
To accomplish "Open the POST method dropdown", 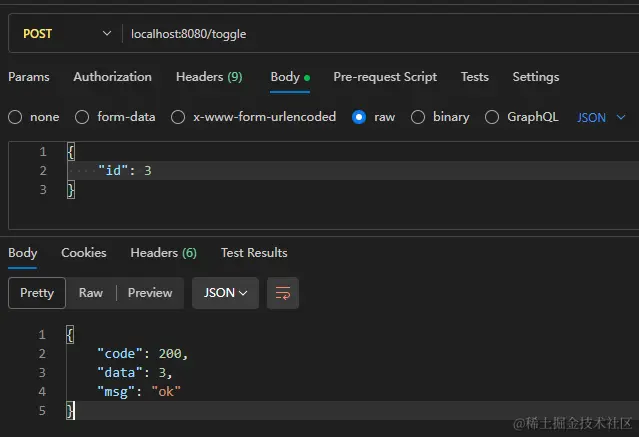I will coord(66,33).
